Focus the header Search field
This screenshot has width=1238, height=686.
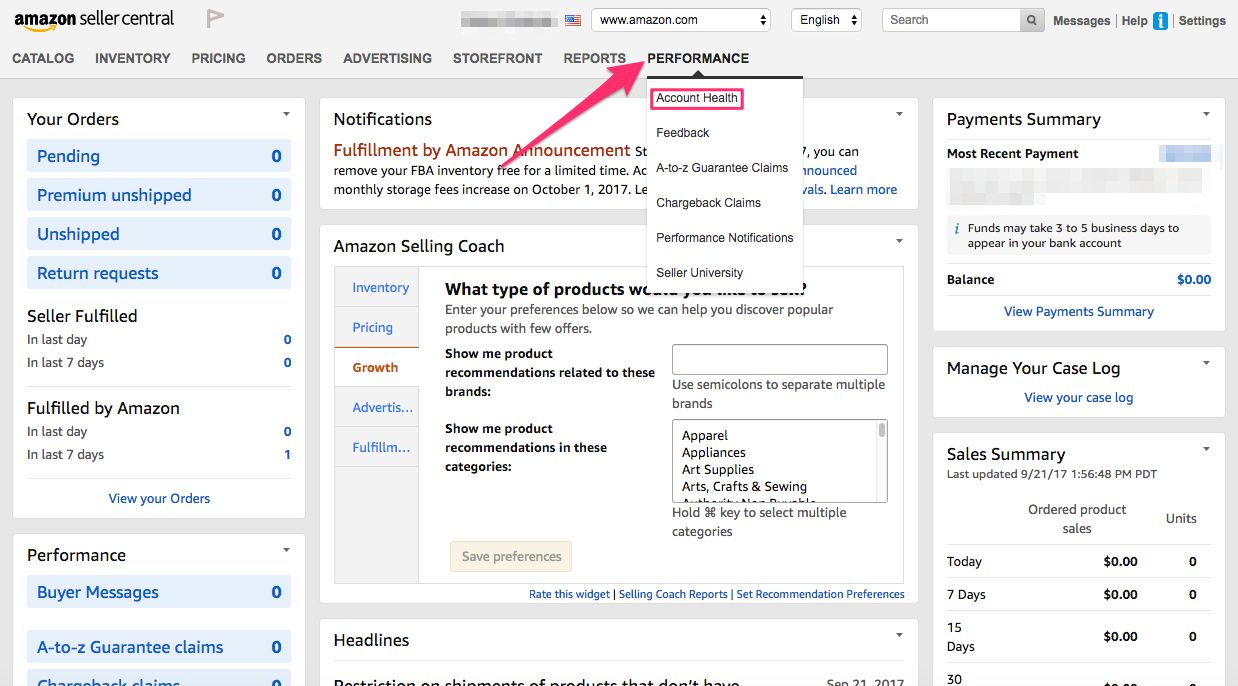[x=951, y=20]
